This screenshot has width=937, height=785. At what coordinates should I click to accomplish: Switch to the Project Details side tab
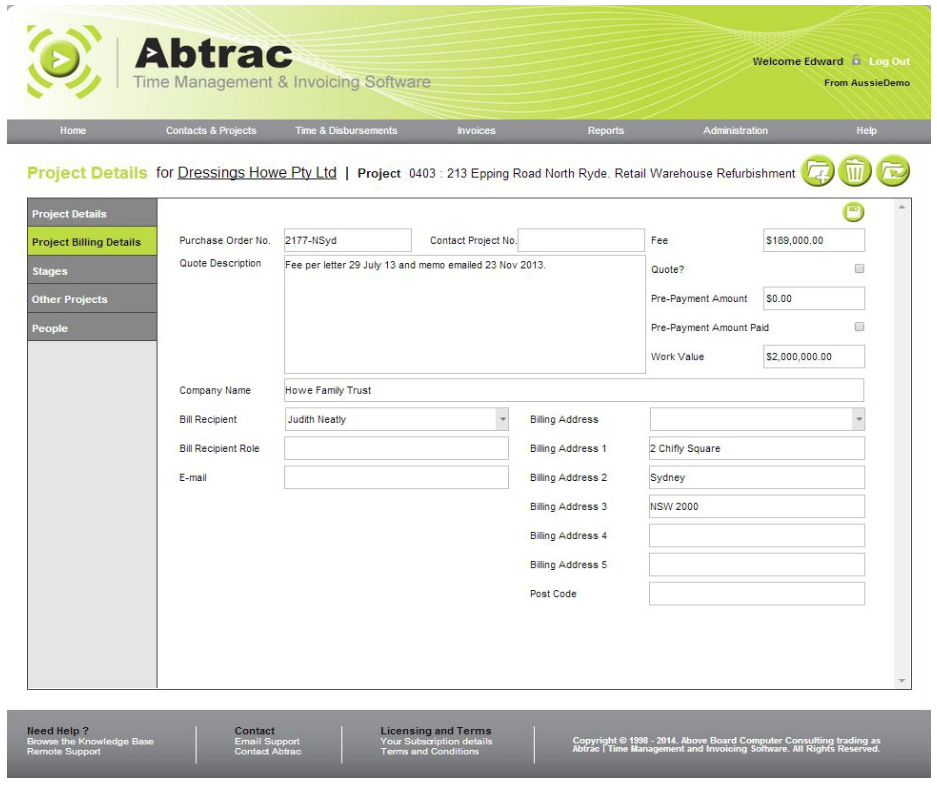pos(92,213)
